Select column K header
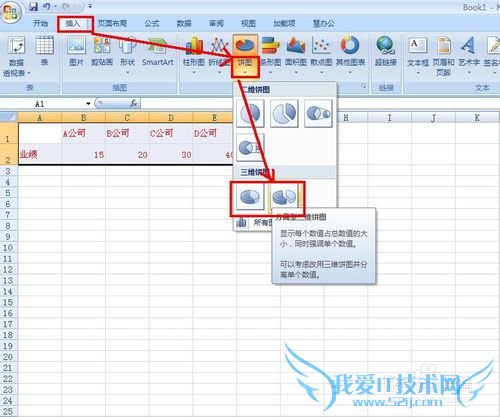 477,117
